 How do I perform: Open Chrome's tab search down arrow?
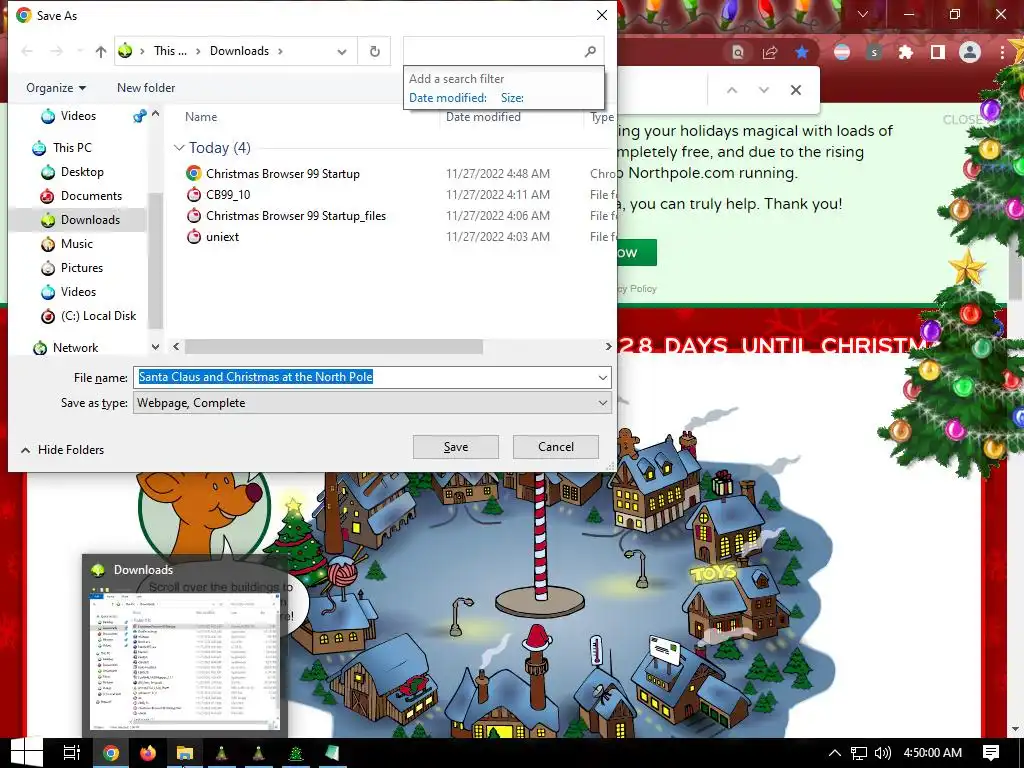pos(863,14)
